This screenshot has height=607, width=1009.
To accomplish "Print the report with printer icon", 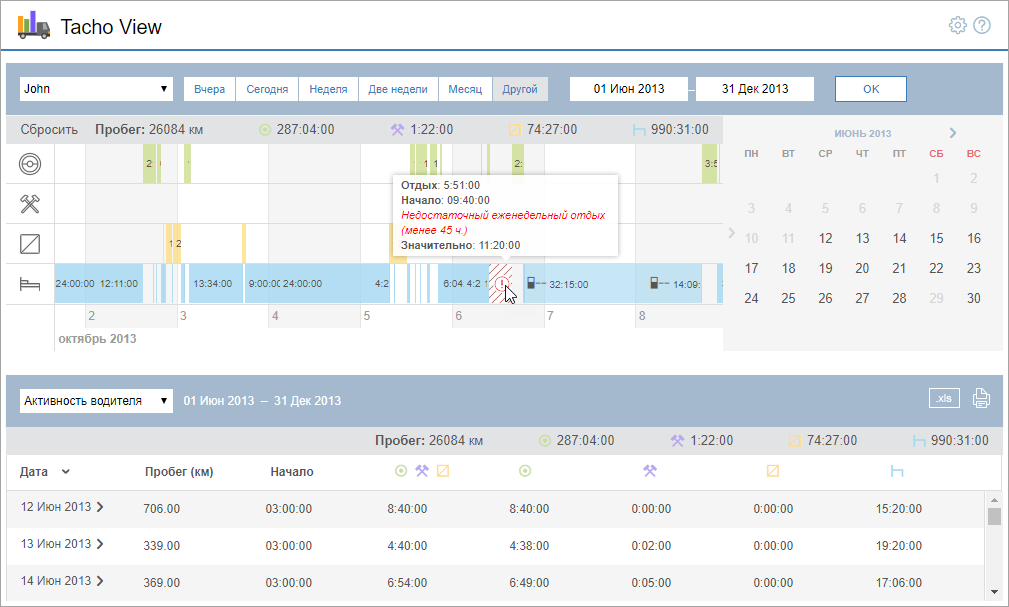I will click(x=981, y=399).
